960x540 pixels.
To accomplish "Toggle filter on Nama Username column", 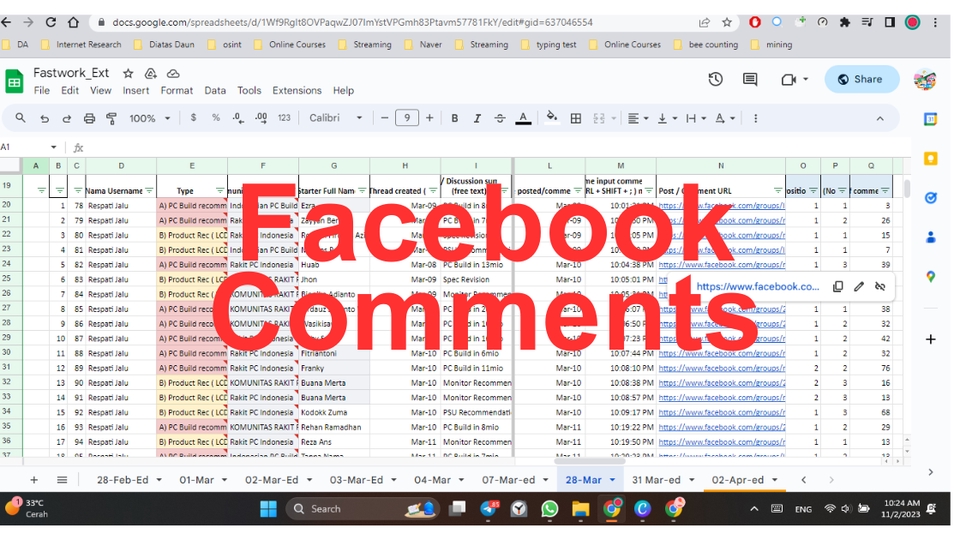I will tap(149, 191).
